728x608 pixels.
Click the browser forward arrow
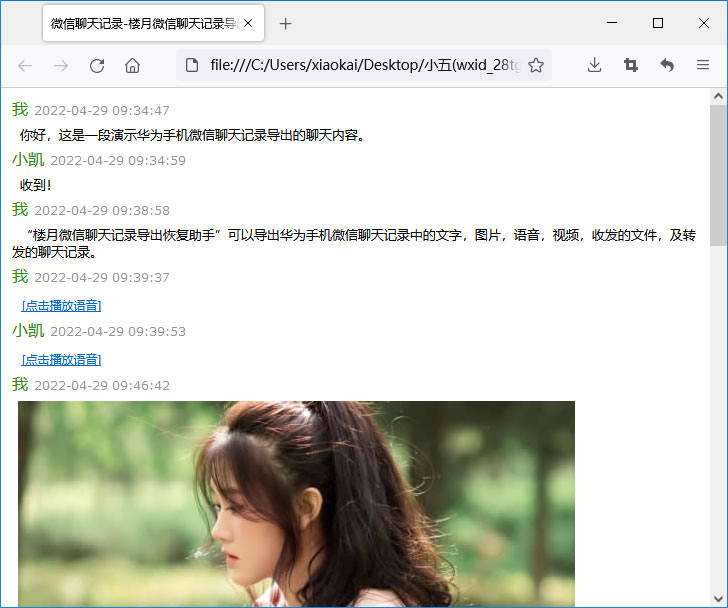61,65
